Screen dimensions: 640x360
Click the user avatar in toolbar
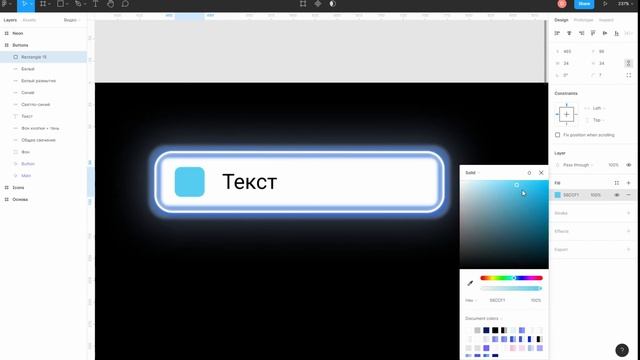coord(562,4)
